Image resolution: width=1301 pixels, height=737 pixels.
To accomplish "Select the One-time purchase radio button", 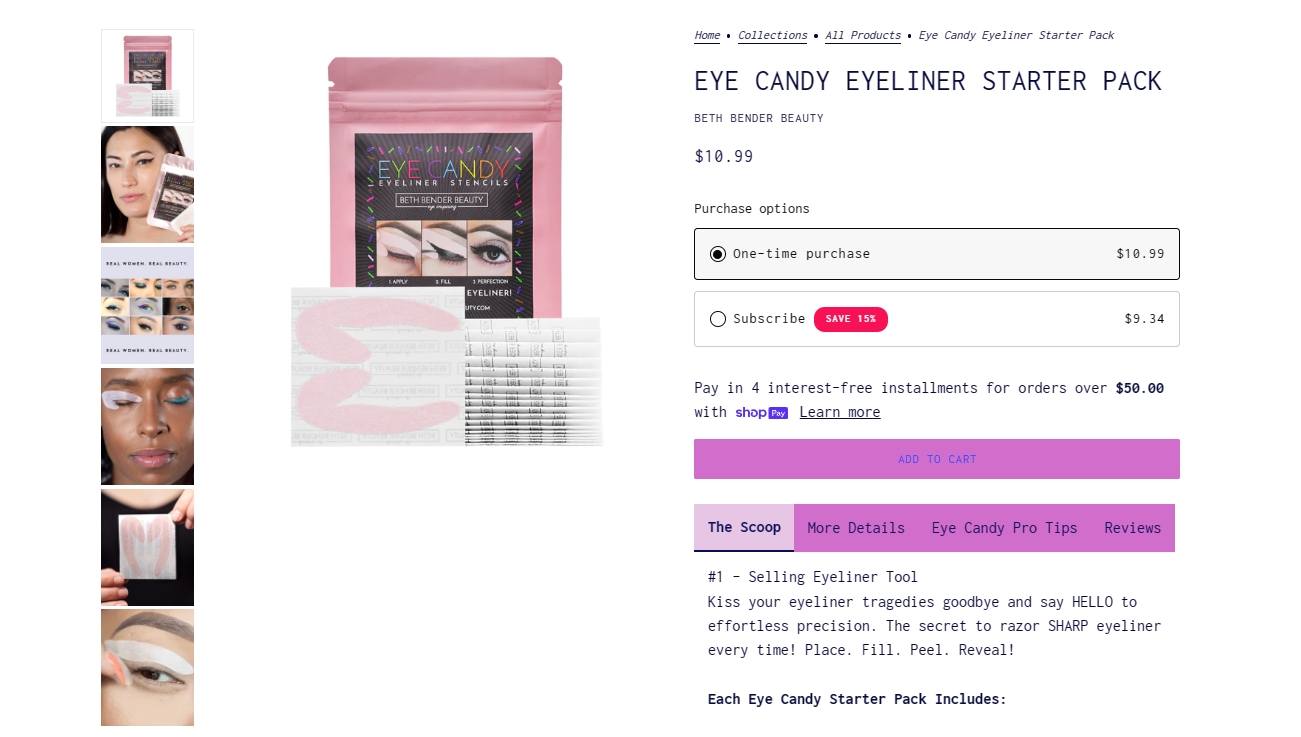I will [718, 254].
